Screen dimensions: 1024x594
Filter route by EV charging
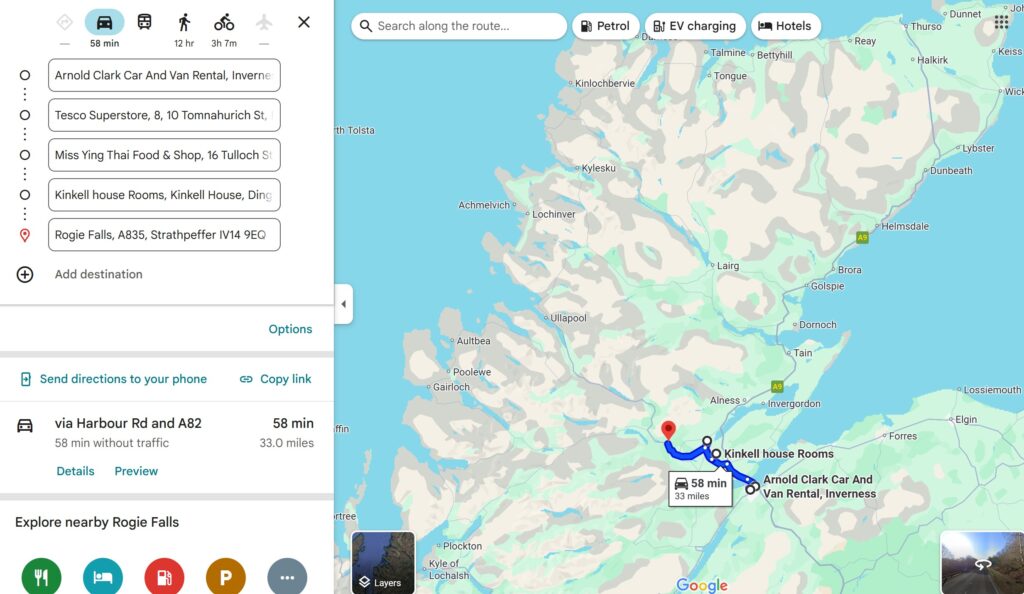tap(695, 26)
